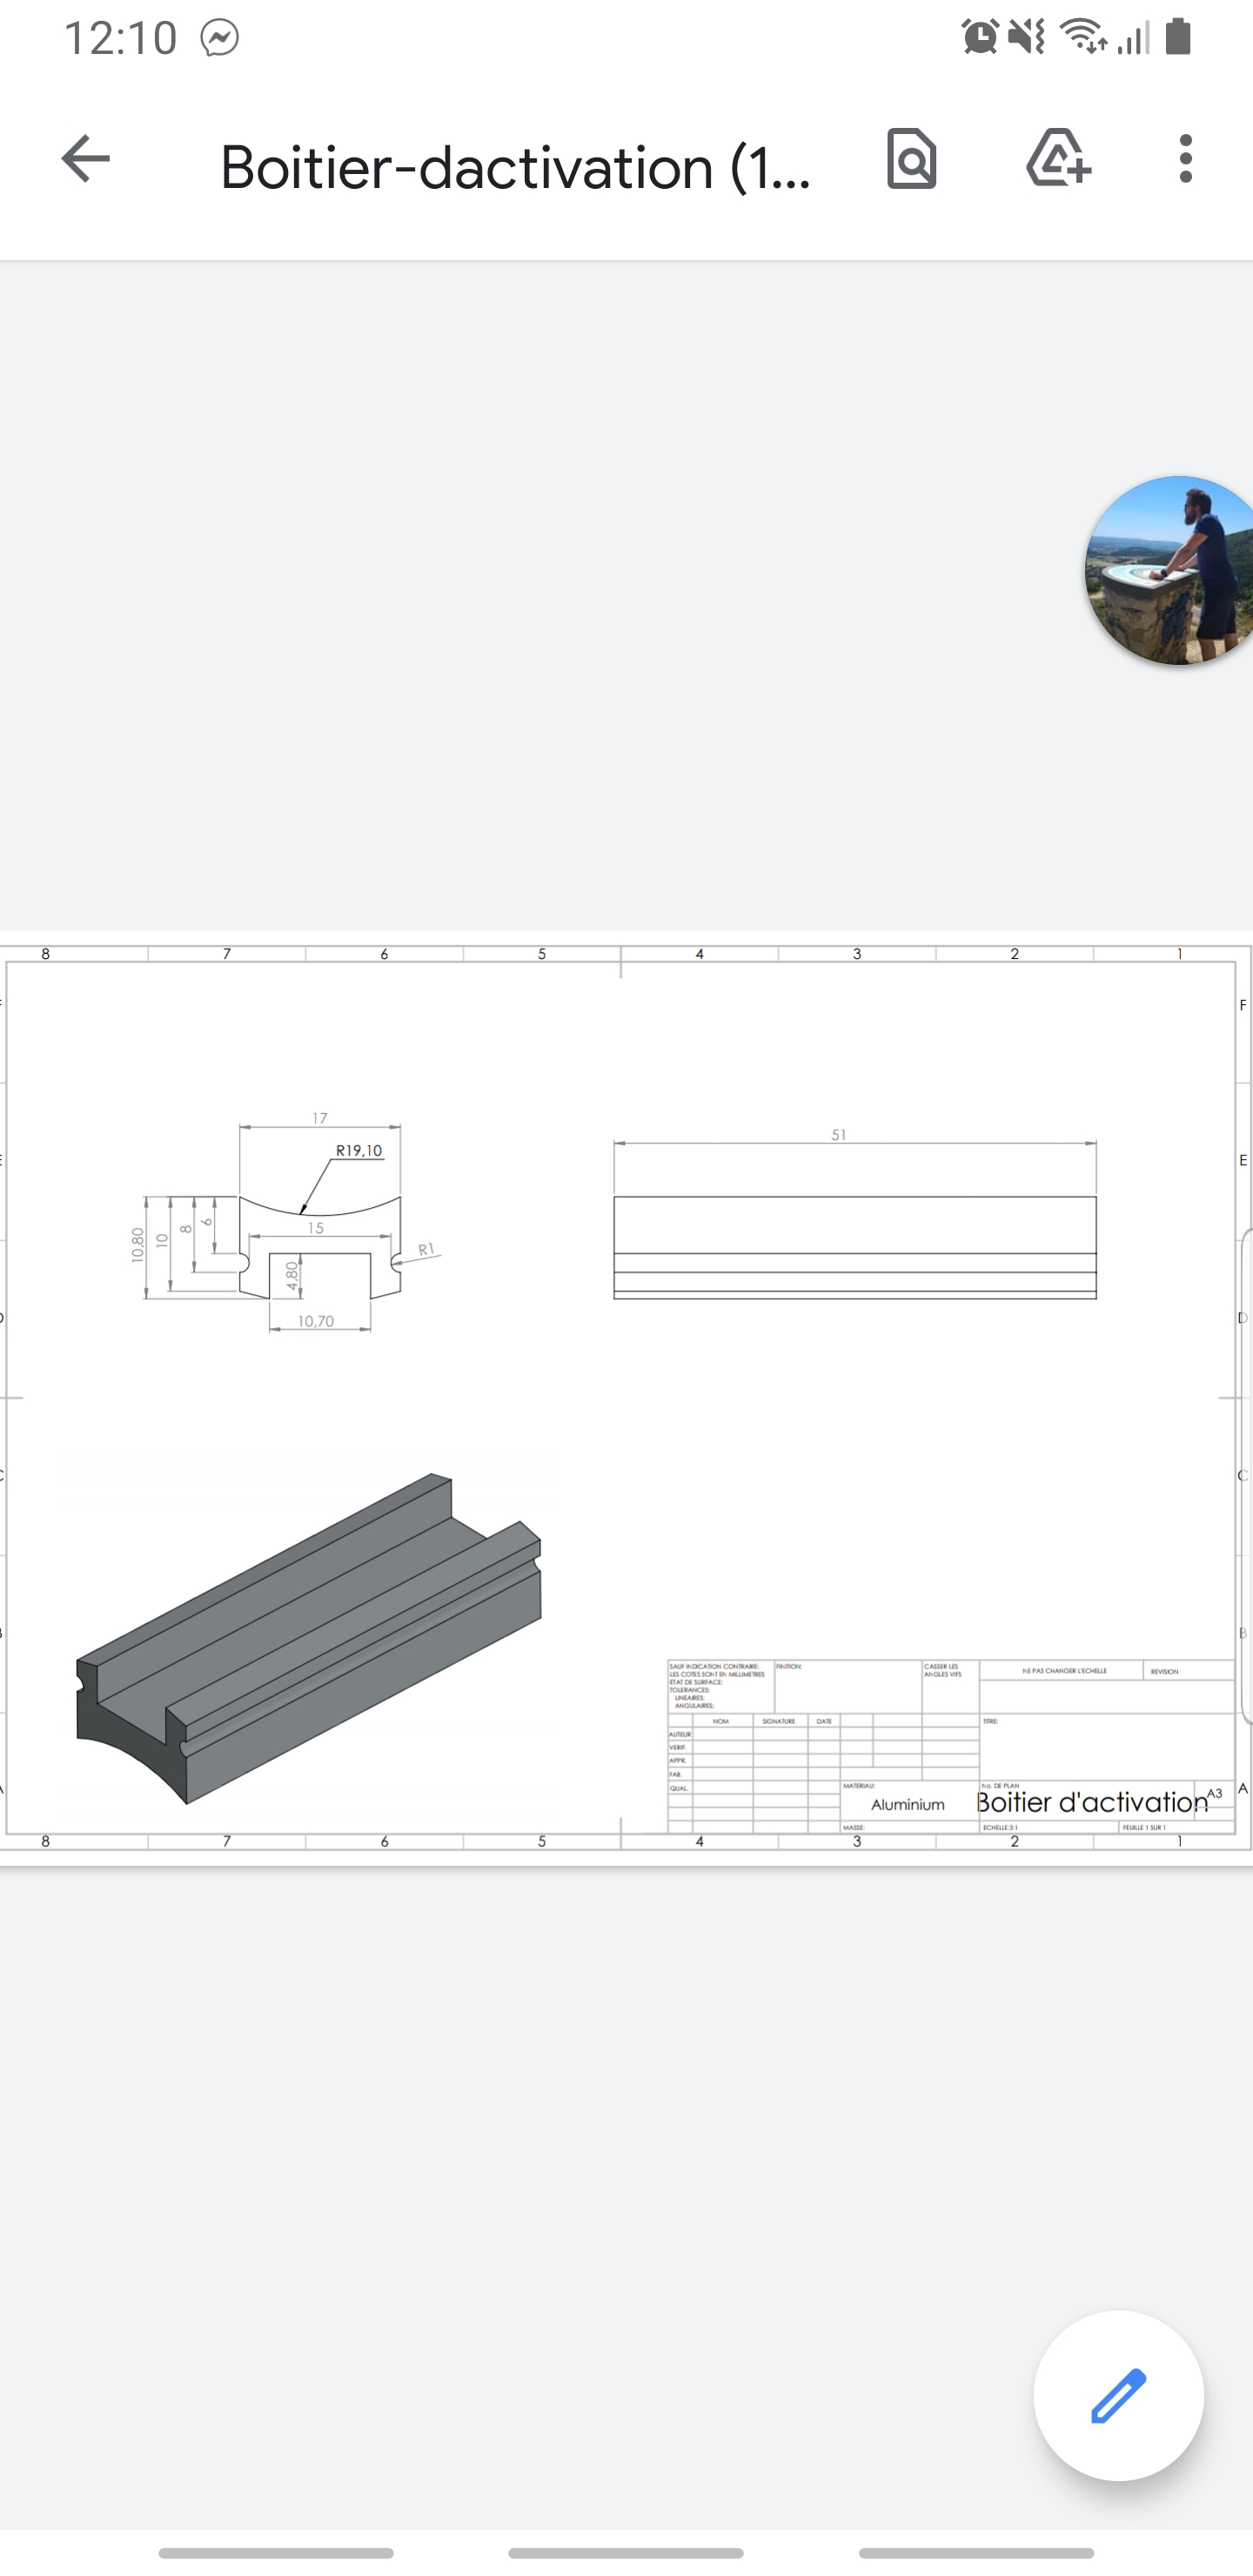Tap the 51 length dimension
This screenshot has width=1253, height=2576.
pos(838,1134)
